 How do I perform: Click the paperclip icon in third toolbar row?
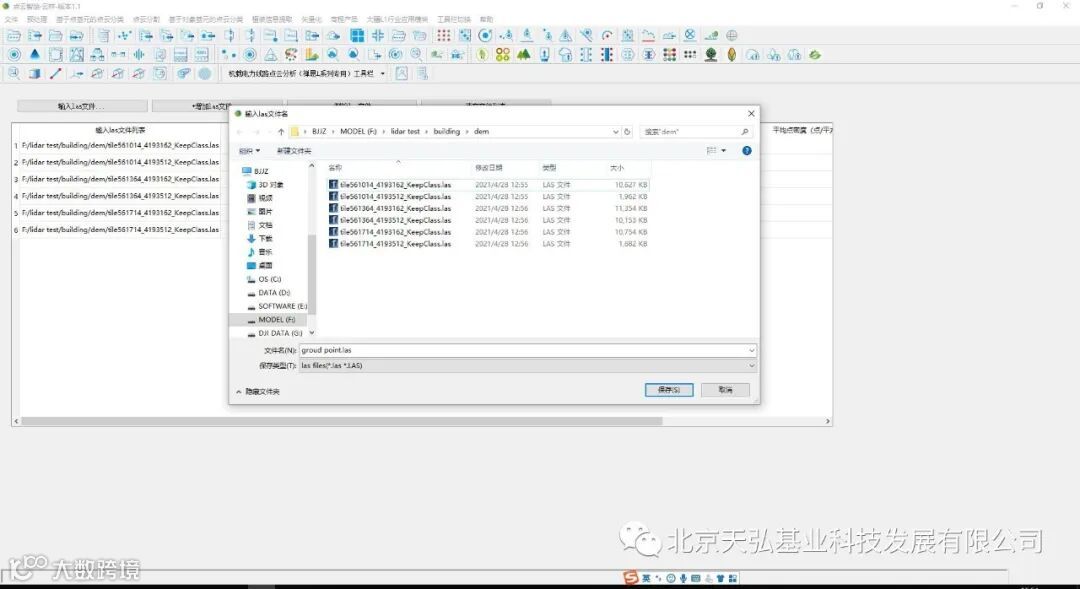(183, 74)
